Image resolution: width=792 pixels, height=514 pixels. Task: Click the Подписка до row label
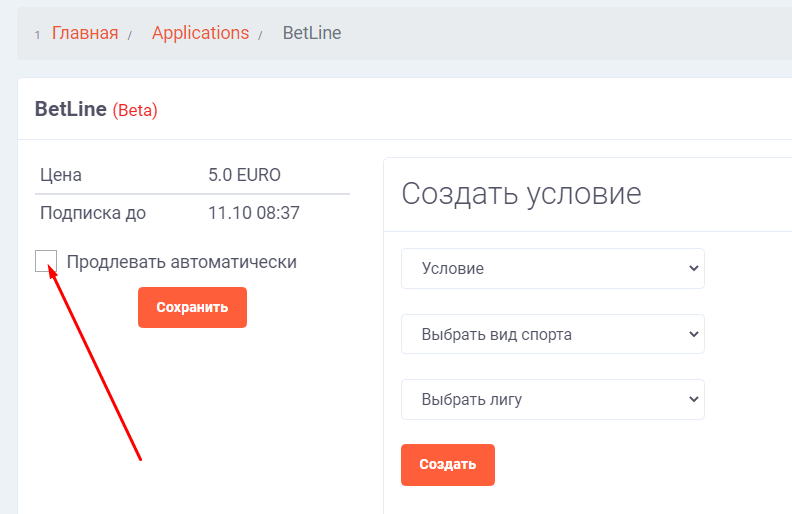coord(93,212)
